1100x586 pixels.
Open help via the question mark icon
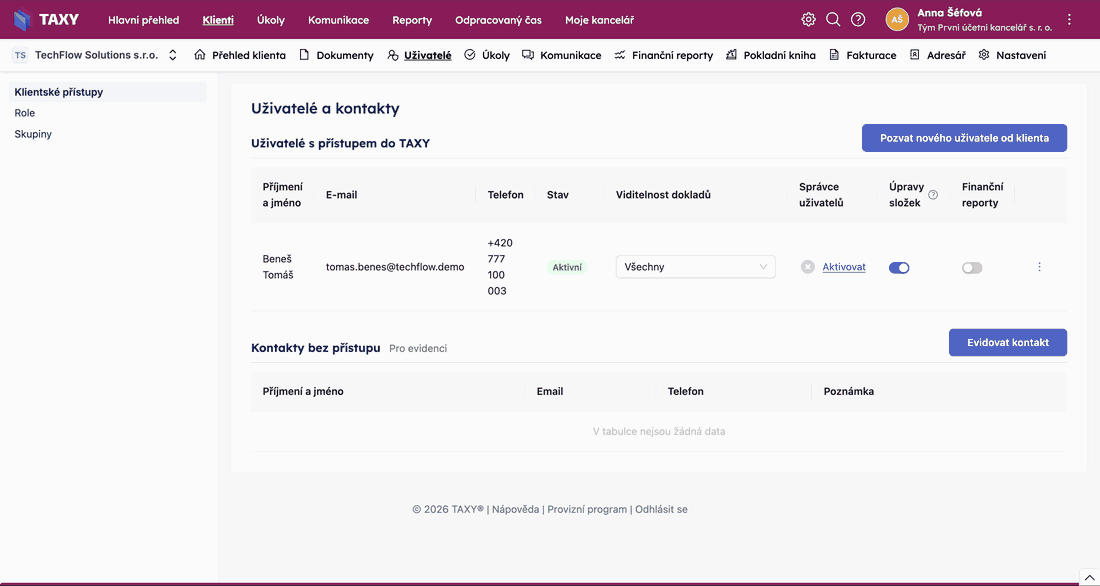tap(857, 20)
